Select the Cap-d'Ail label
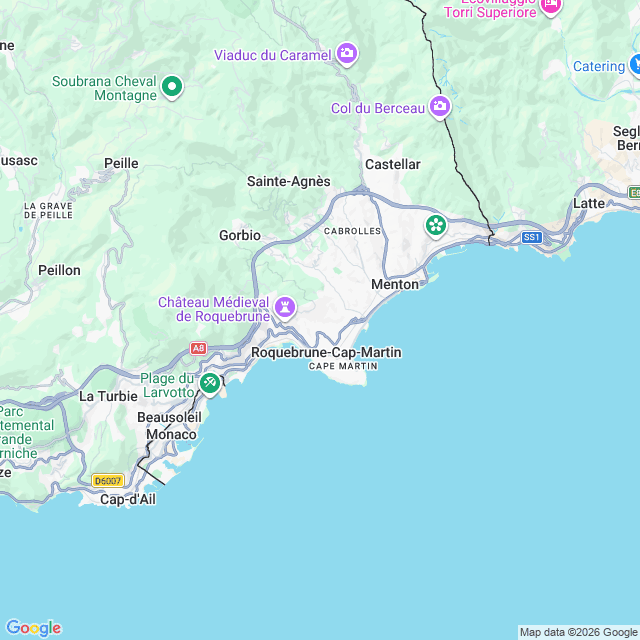Image resolution: width=640 pixels, height=640 pixels. pos(128,499)
